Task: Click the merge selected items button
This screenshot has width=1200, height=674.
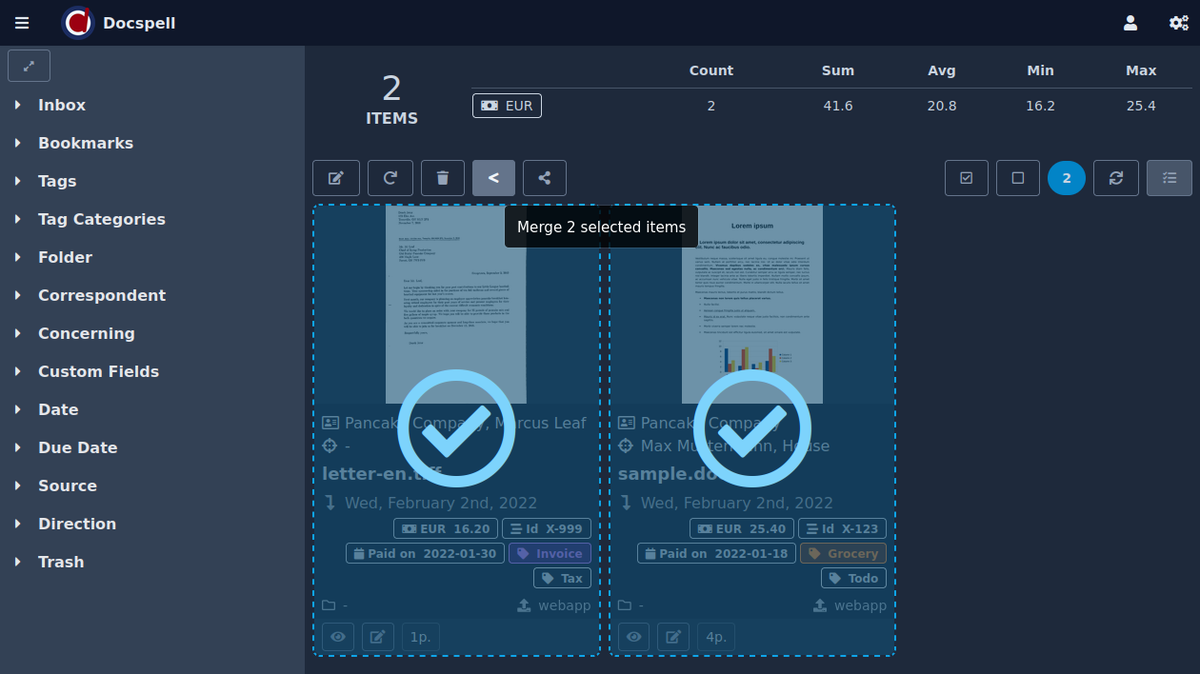Action: pyautogui.click(x=493, y=178)
